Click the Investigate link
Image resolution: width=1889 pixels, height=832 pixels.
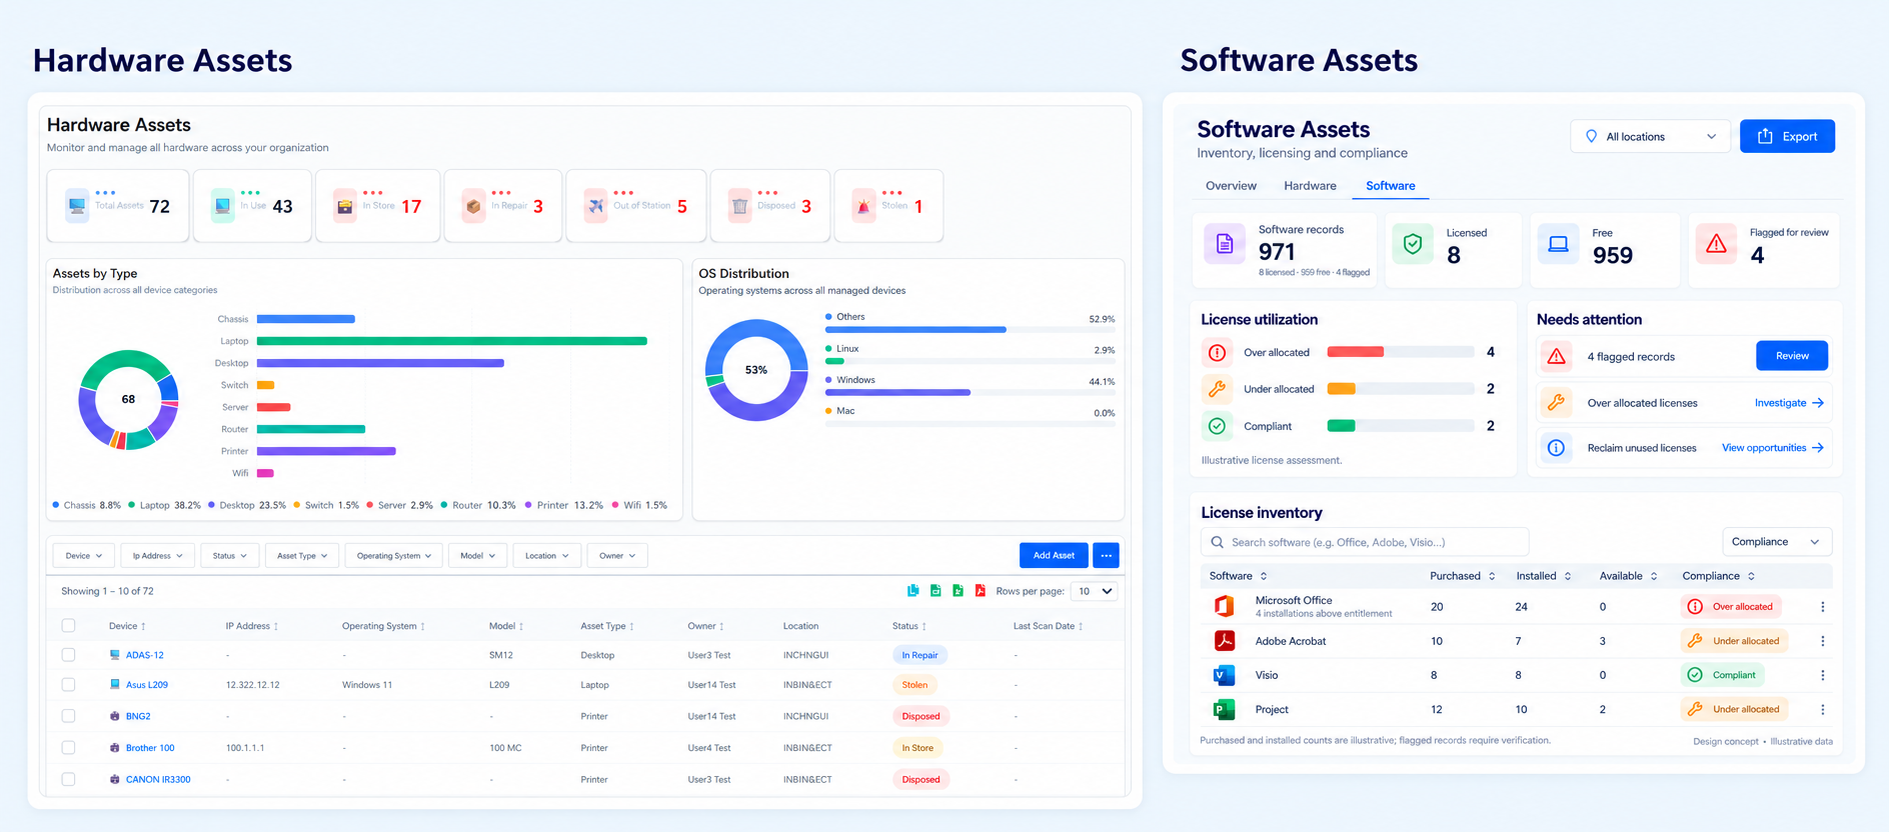point(1789,403)
